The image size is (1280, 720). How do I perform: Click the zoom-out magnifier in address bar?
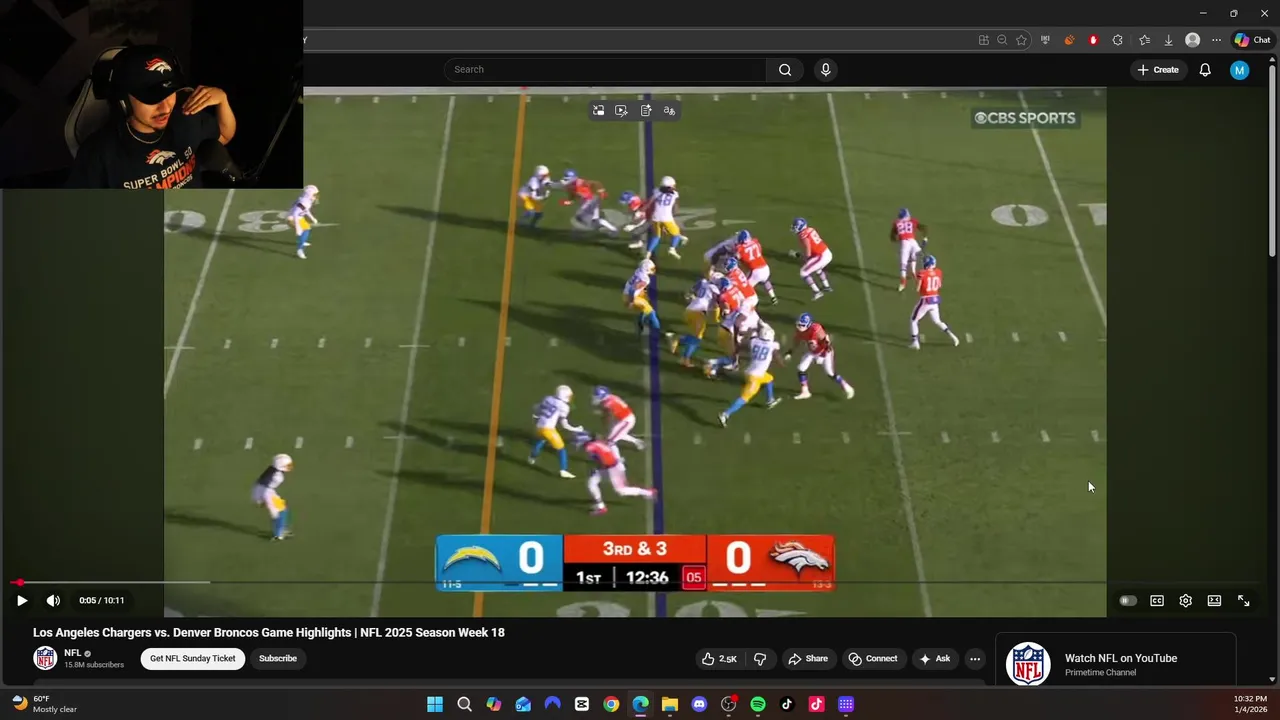point(1002,40)
